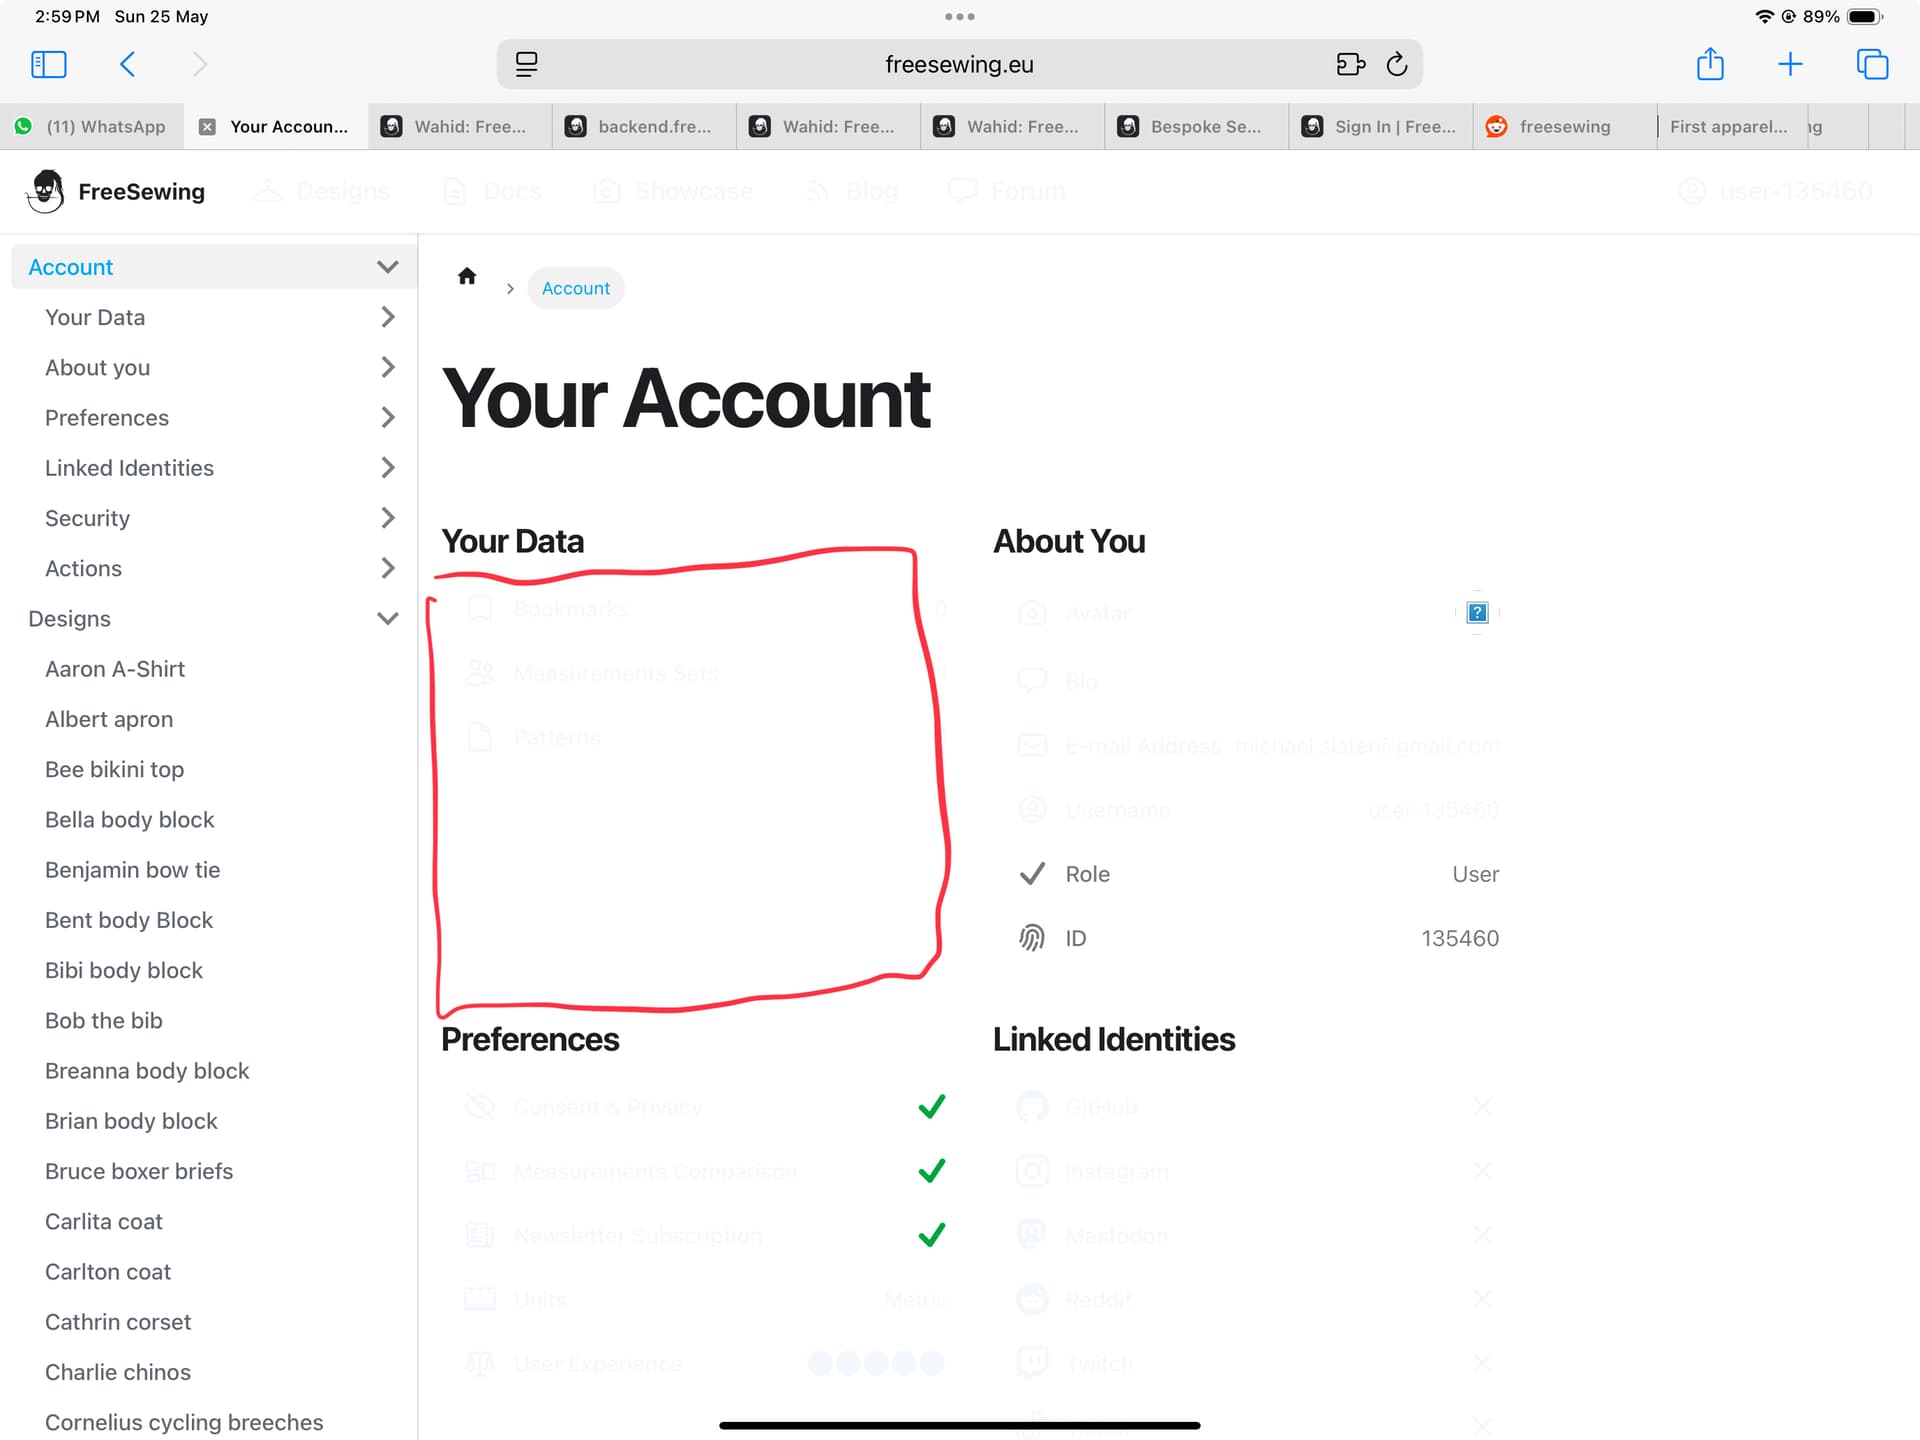Adjust the User Experience dots rating
1920x1440 pixels.
click(876, 1363)
